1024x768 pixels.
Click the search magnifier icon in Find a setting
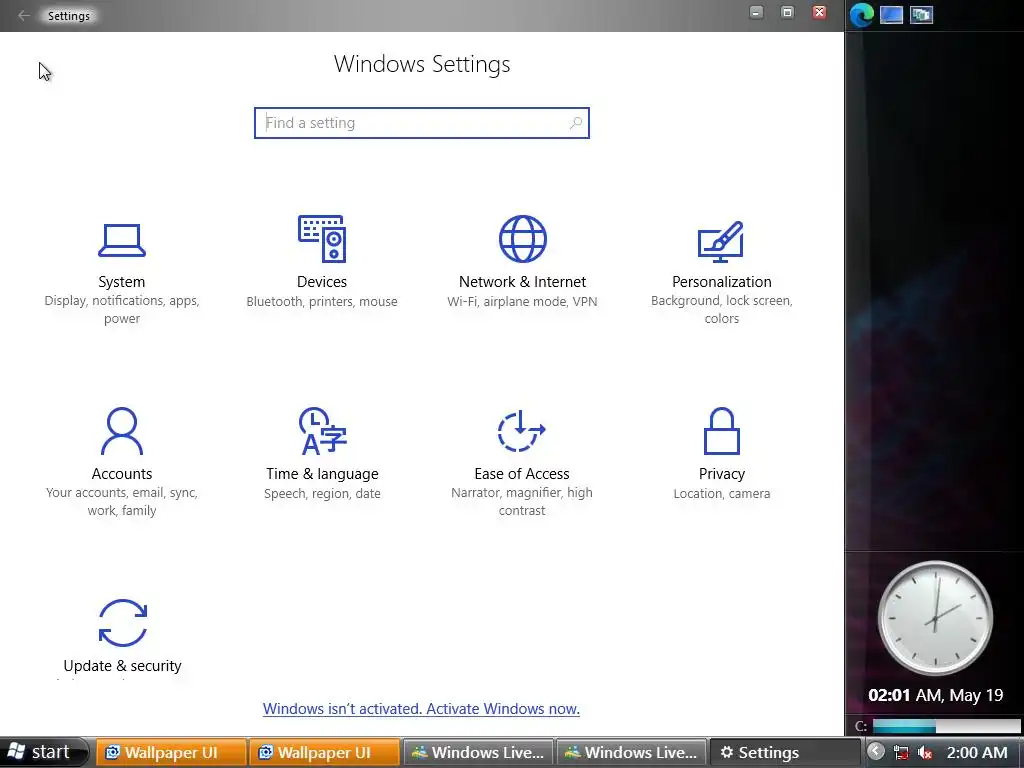pos(575,123)
